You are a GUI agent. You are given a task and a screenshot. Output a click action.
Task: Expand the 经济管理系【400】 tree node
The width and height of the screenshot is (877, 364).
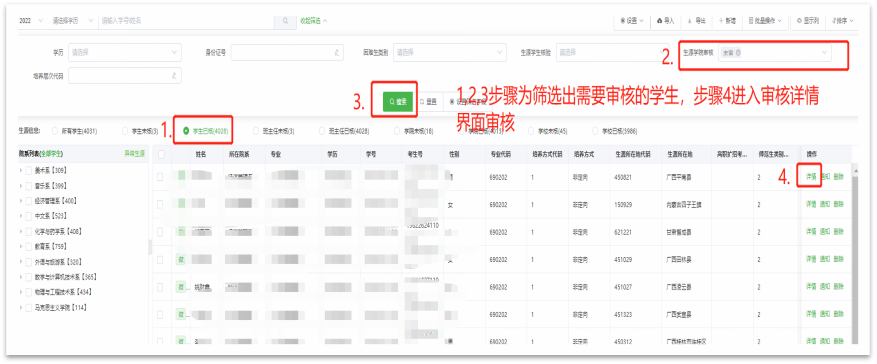point(21,200)
